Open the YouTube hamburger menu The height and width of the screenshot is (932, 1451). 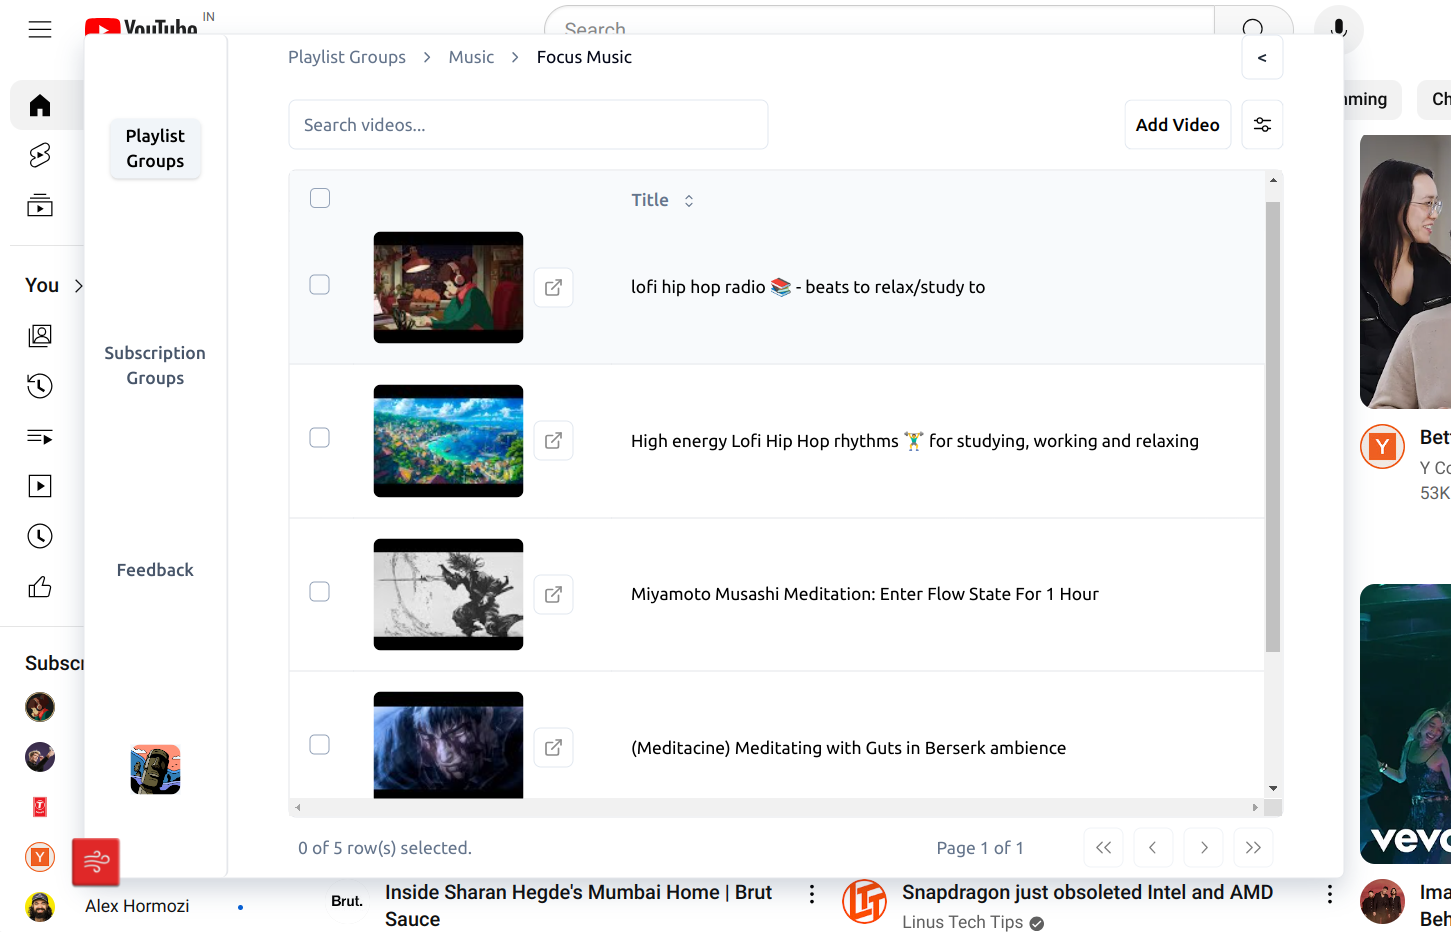point(40,29)
